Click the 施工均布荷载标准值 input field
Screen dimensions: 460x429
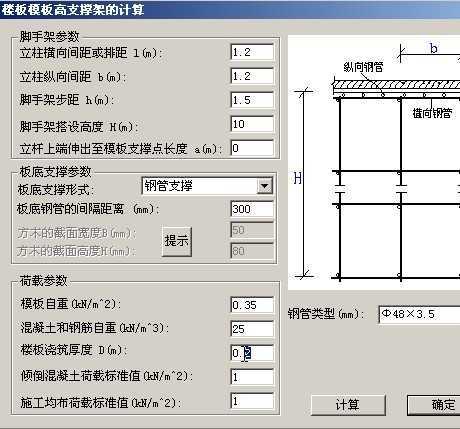(252, 401)
